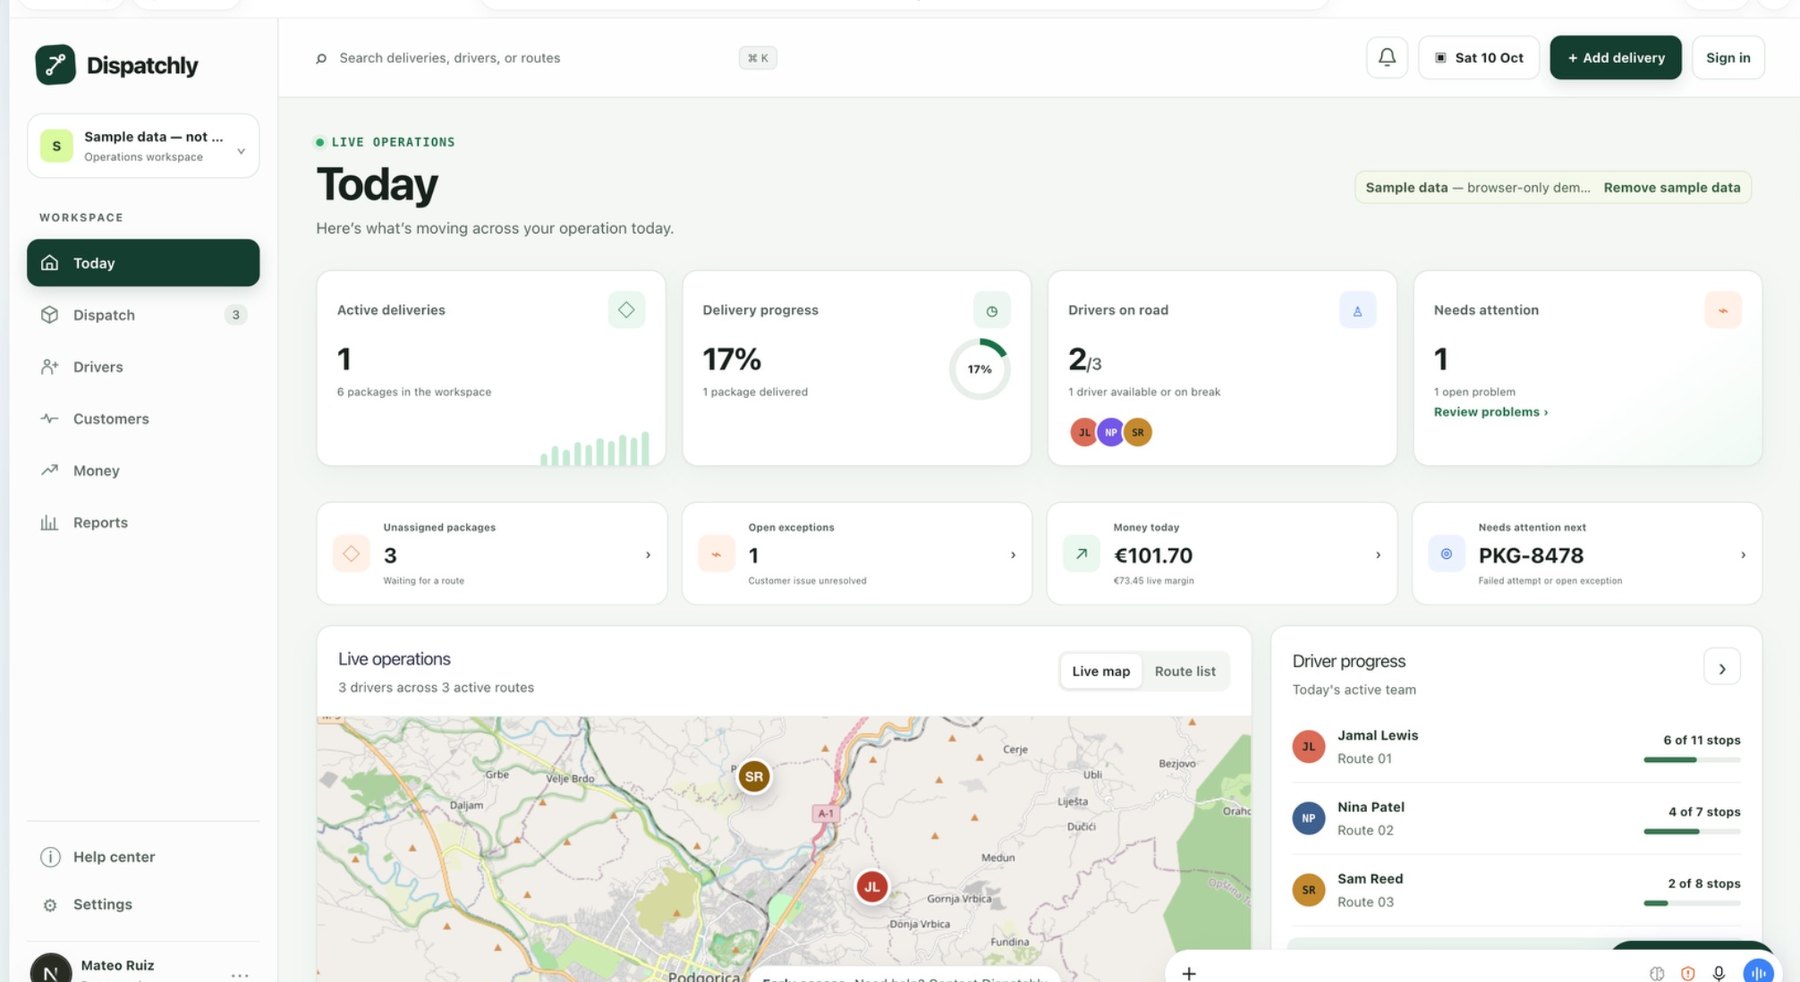1800x982 pixels.
Task: Click the microphone icon in the bottom bar
Action: pos(1719,973)
